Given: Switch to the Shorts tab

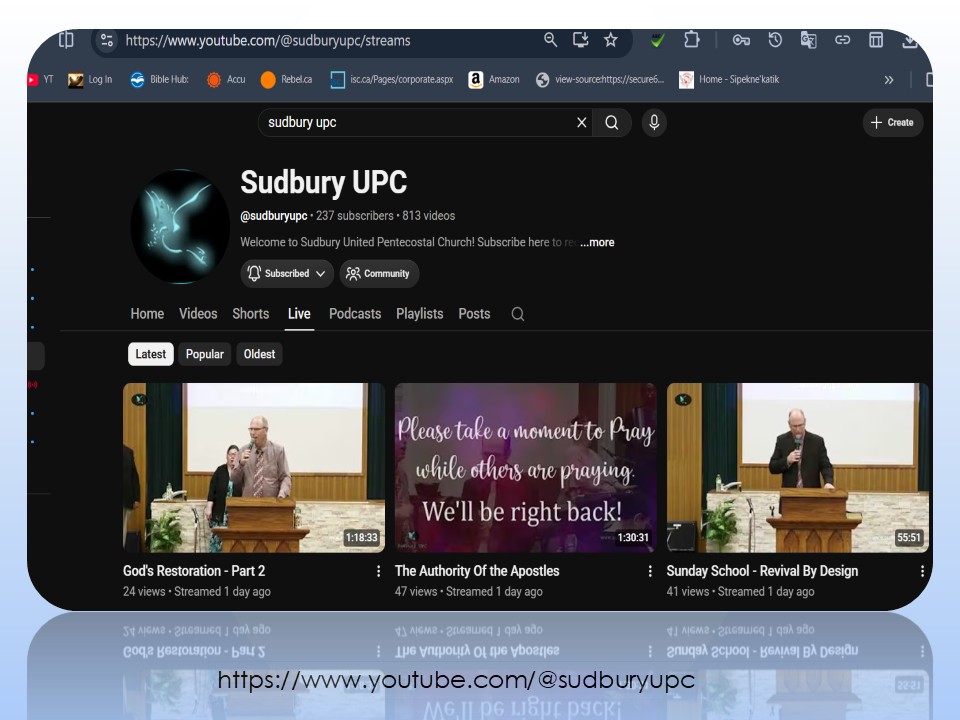Looking at the screenshot, I should click(x=250, y=314).
